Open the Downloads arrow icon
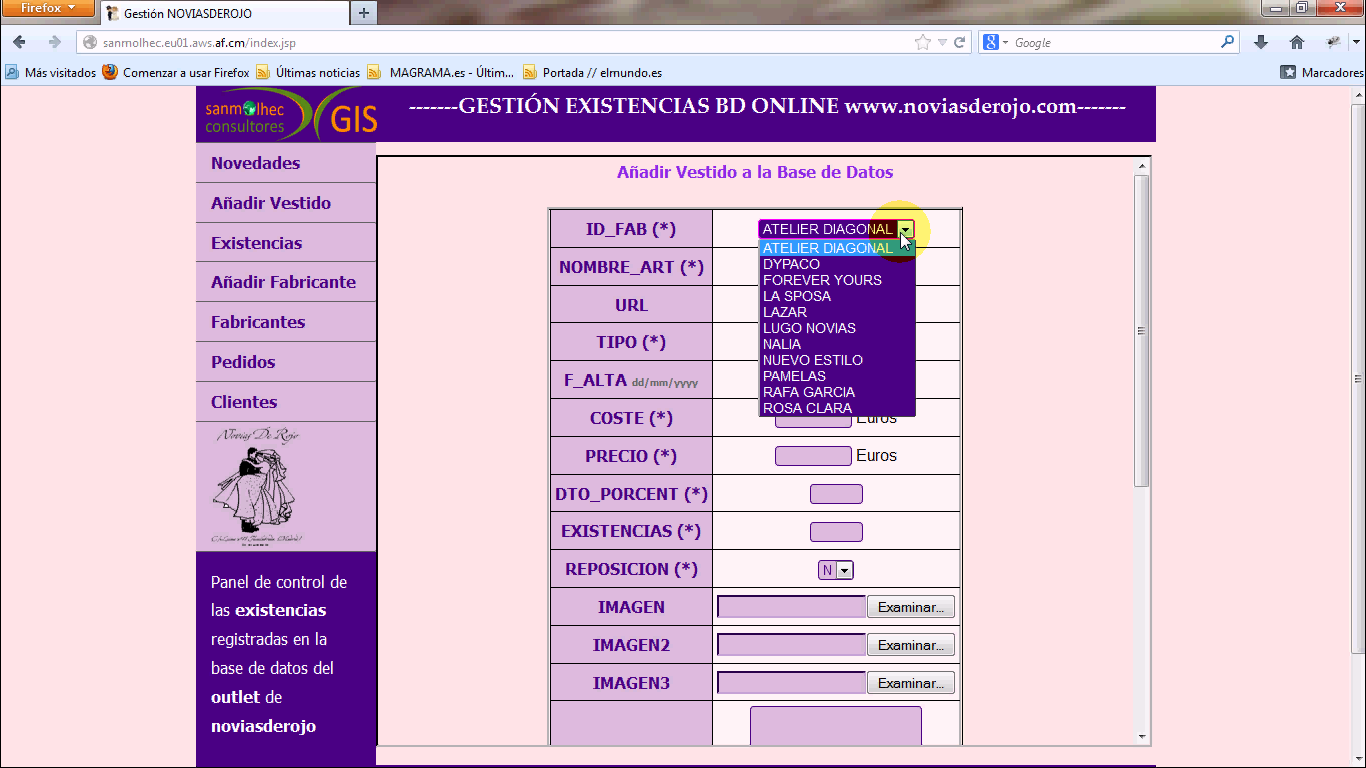Viewport: 1366px width, 768px height. (1261, 42)
